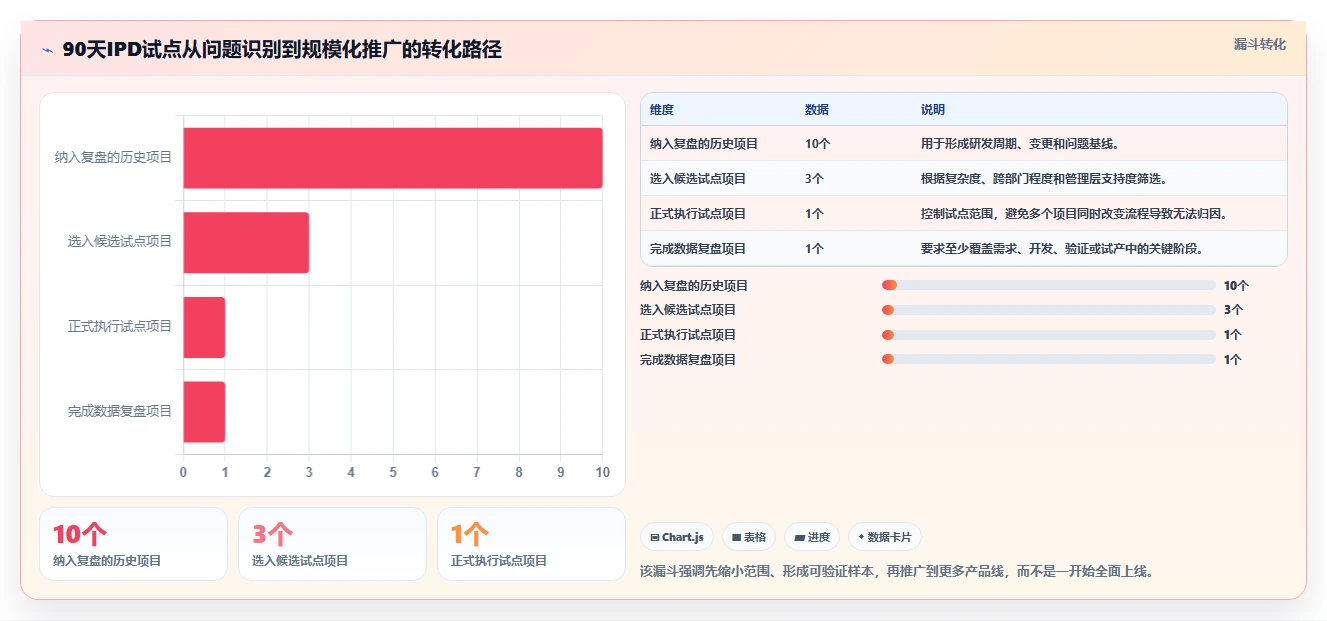
Task: Click the title 90天IPD试点 heading
Action: [282, 50]
